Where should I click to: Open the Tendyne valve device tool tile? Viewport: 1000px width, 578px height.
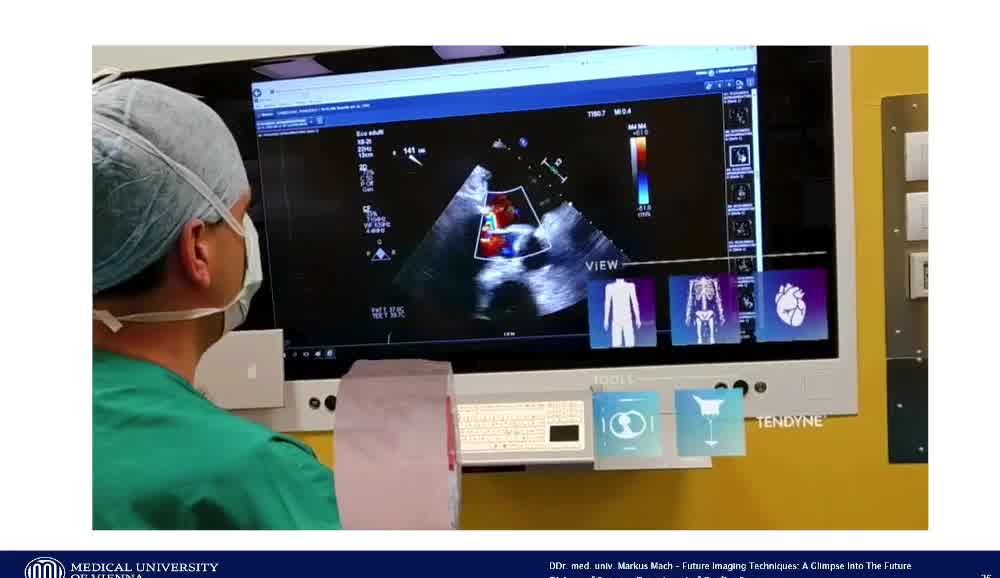709,421
